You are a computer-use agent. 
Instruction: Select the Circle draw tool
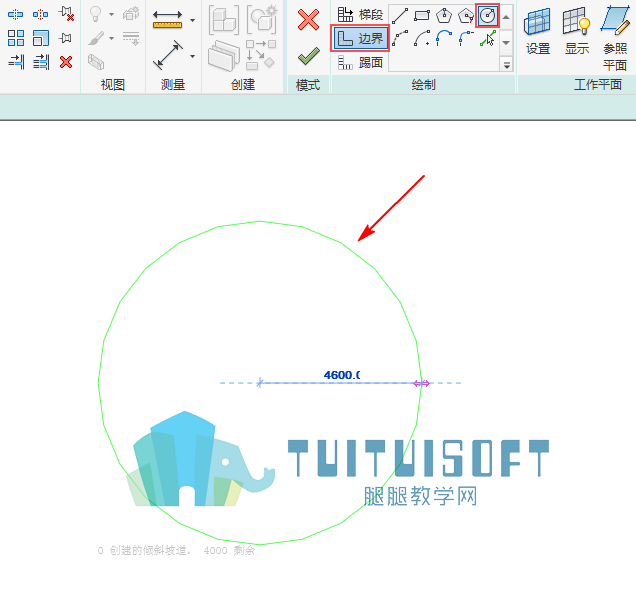487,16
